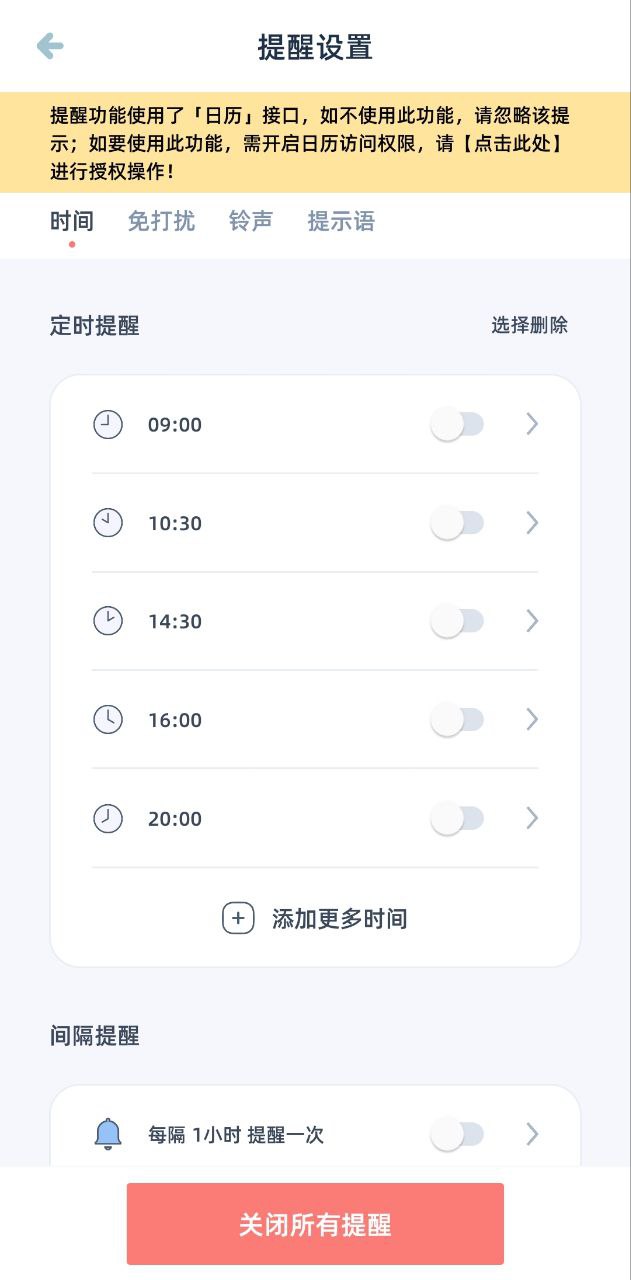Tap the 选择删除 link
This screenshot has height=1280, width=631.
click(529, 325)
